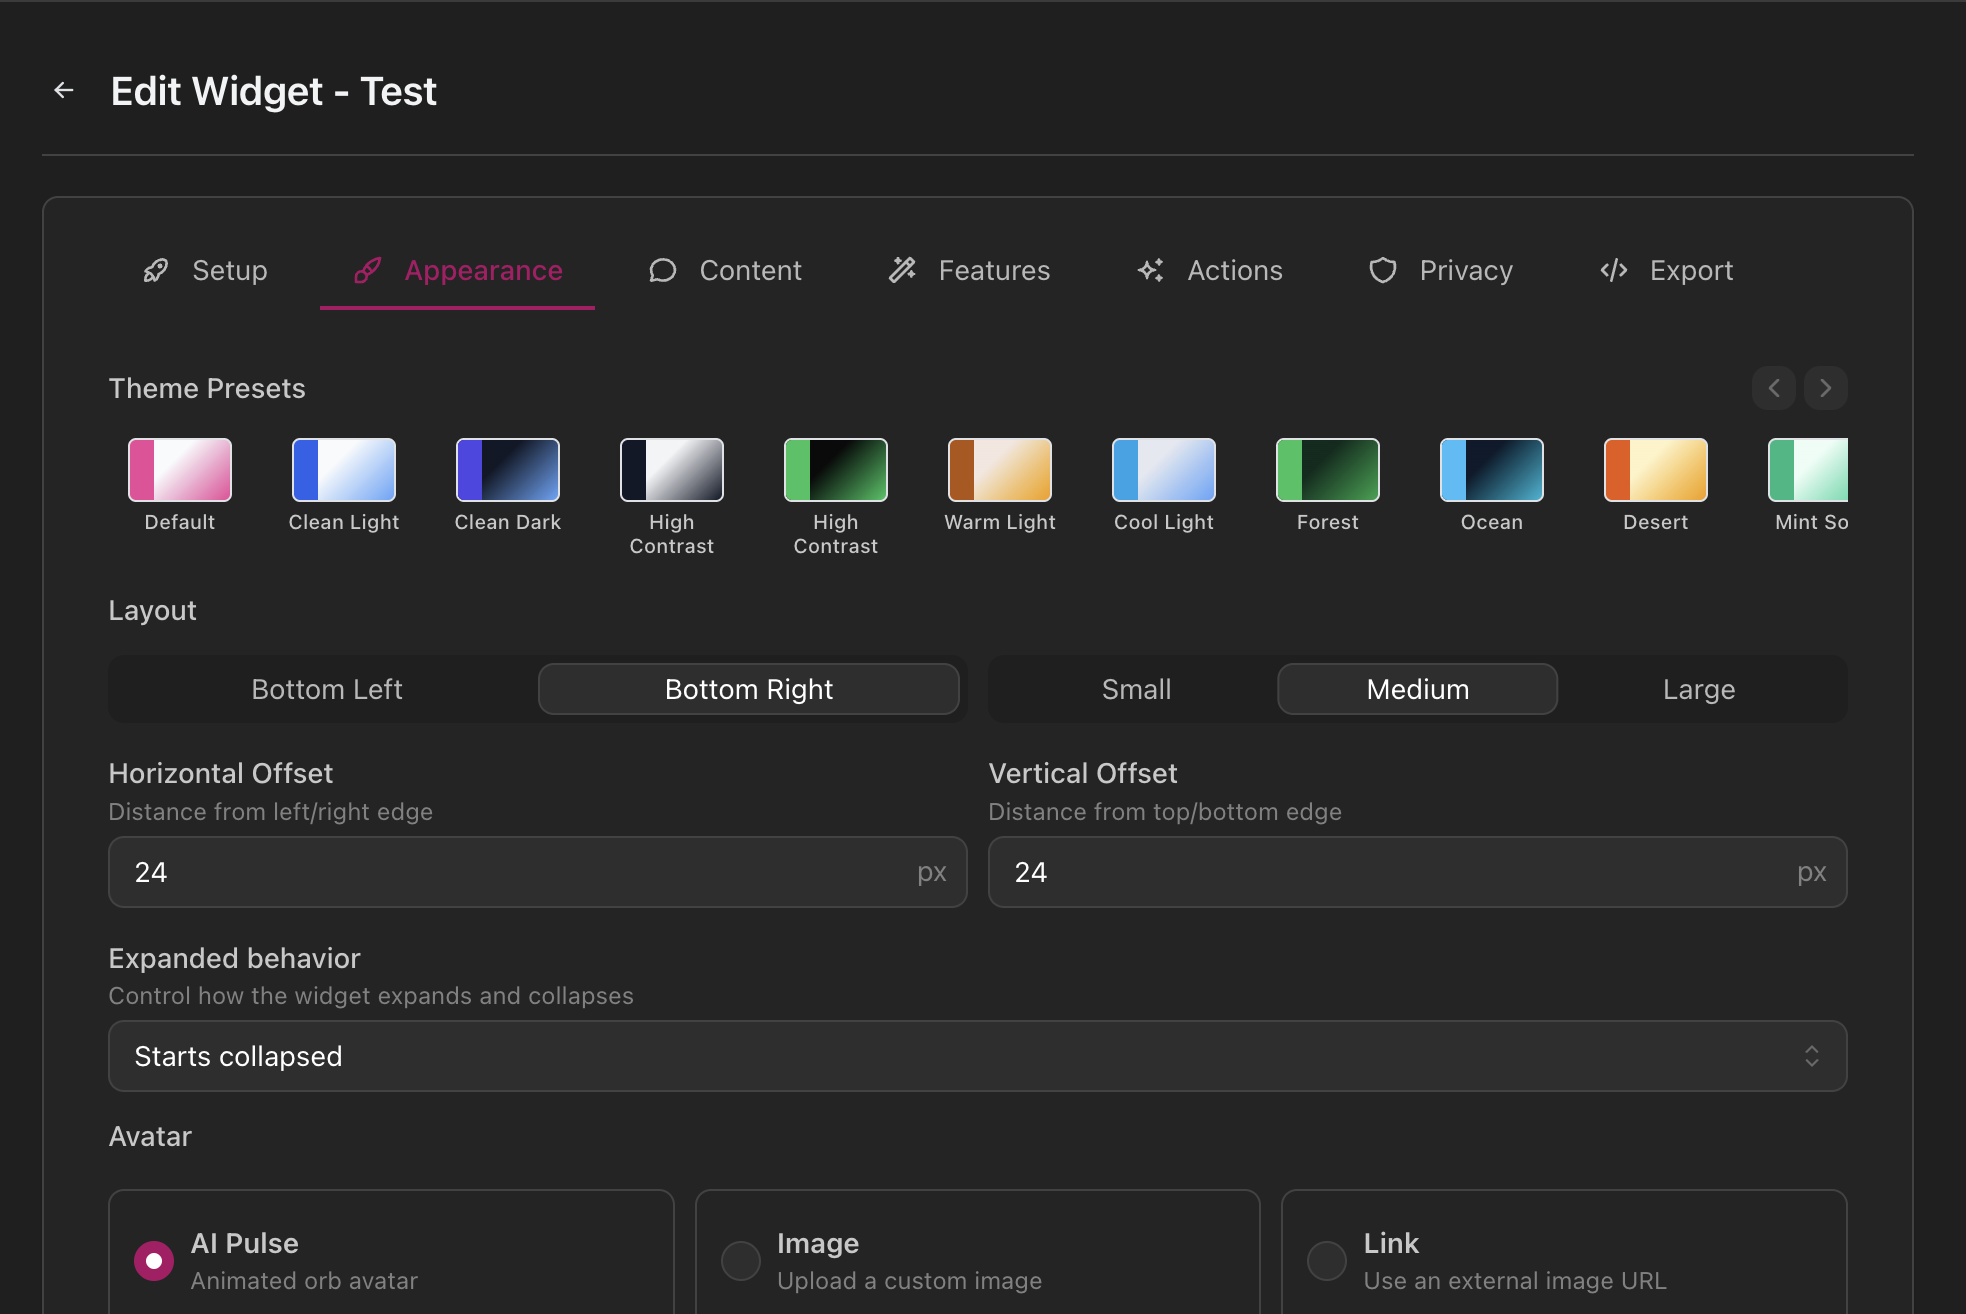1966x1314 pixels.
Task: Click the code icon next to Export
Action: point(1613,270)
